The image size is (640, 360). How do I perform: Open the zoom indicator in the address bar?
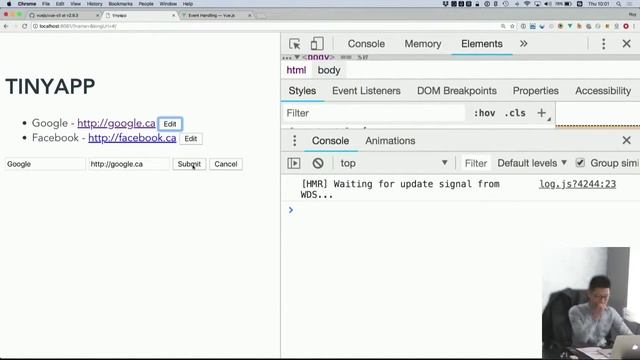click(503, 26)
